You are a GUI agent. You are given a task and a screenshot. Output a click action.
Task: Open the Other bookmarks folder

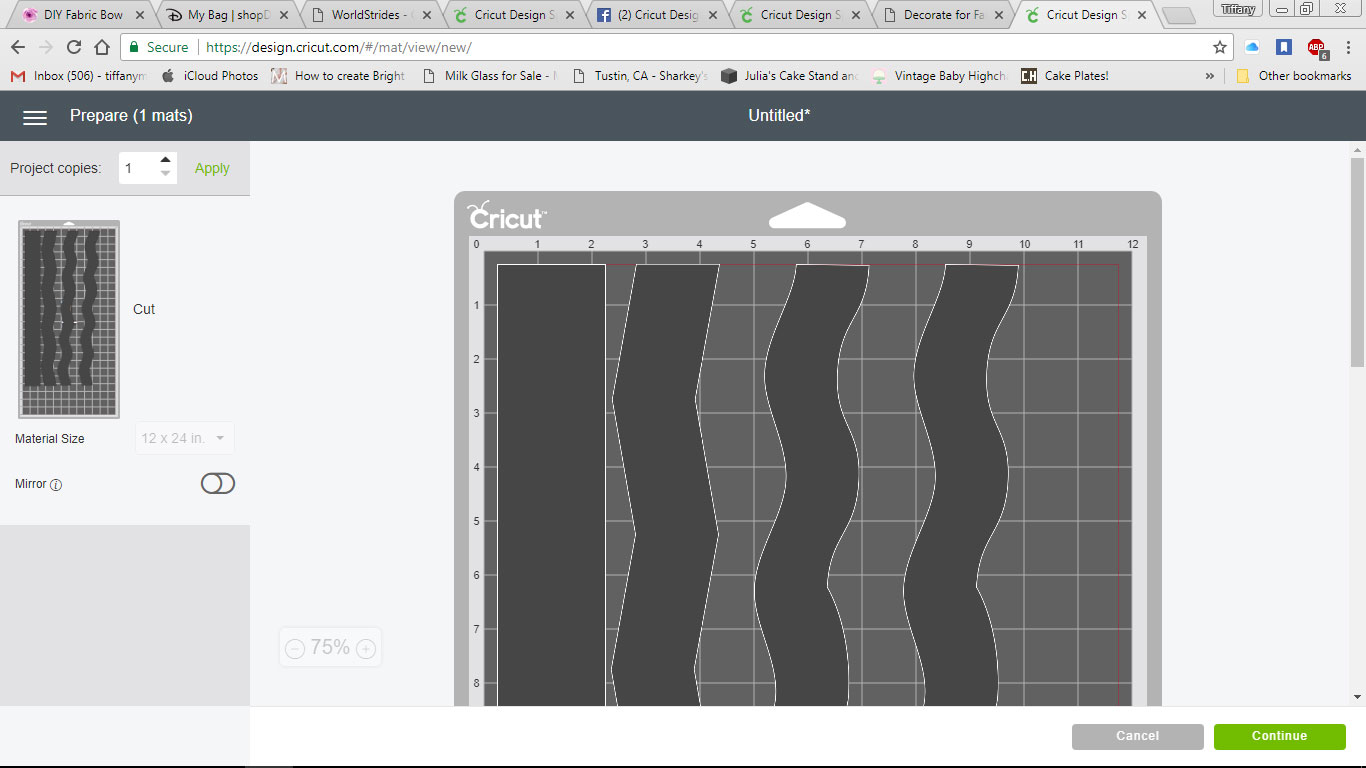tap(1294, 76)
